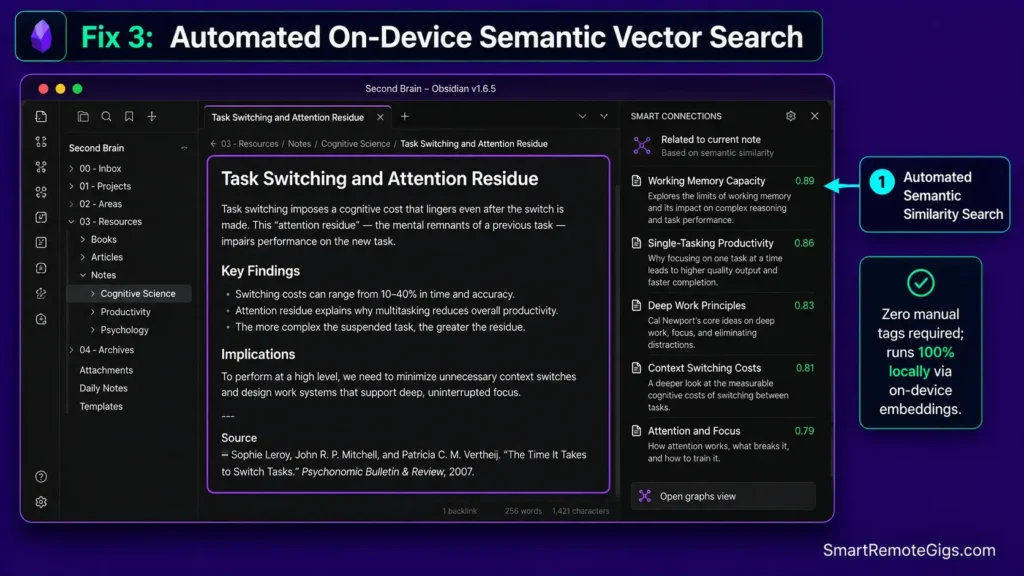Click the topmost file icon in left ribbon
This screenshot has height=576, width=1024.
point(41,116)
